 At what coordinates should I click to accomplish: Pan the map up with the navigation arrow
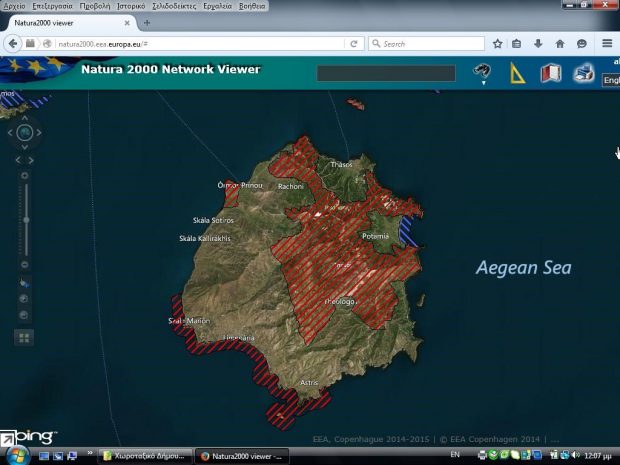pos(25,118)
